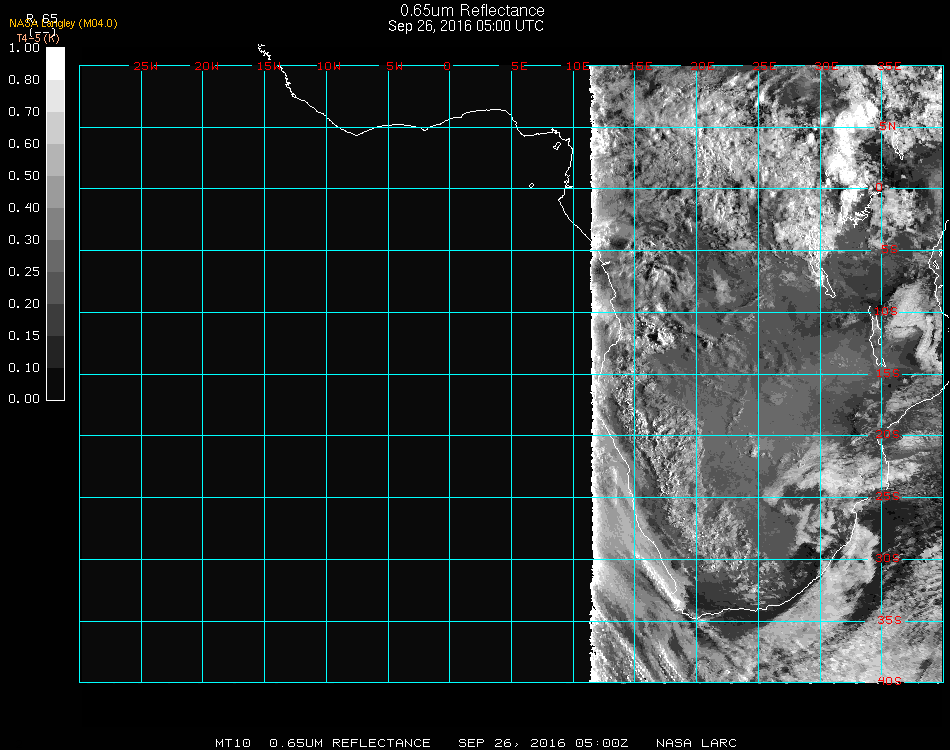This screenshot has width=950, height=750.
Task: Click the small island outline near the equator
Action: 531,185
